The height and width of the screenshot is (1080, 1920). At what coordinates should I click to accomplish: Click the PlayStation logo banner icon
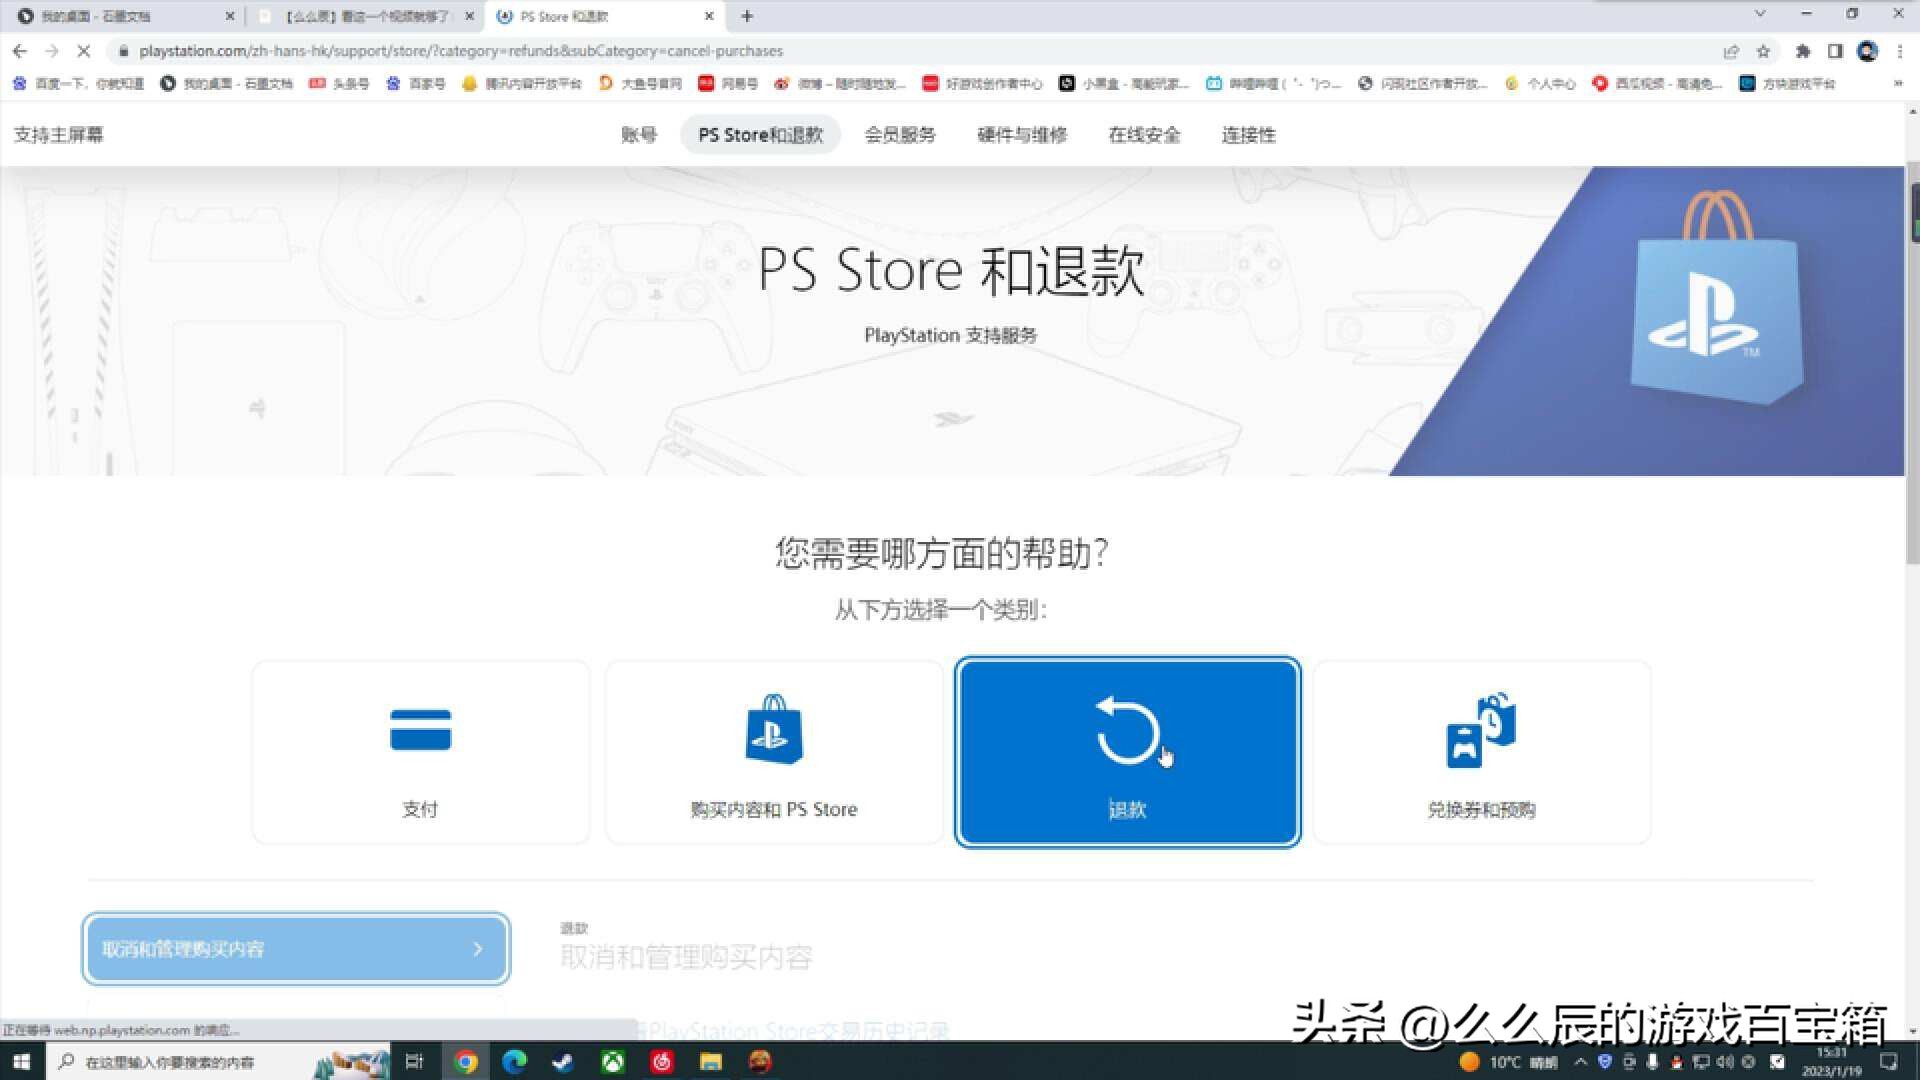[x=1718, y=315]
